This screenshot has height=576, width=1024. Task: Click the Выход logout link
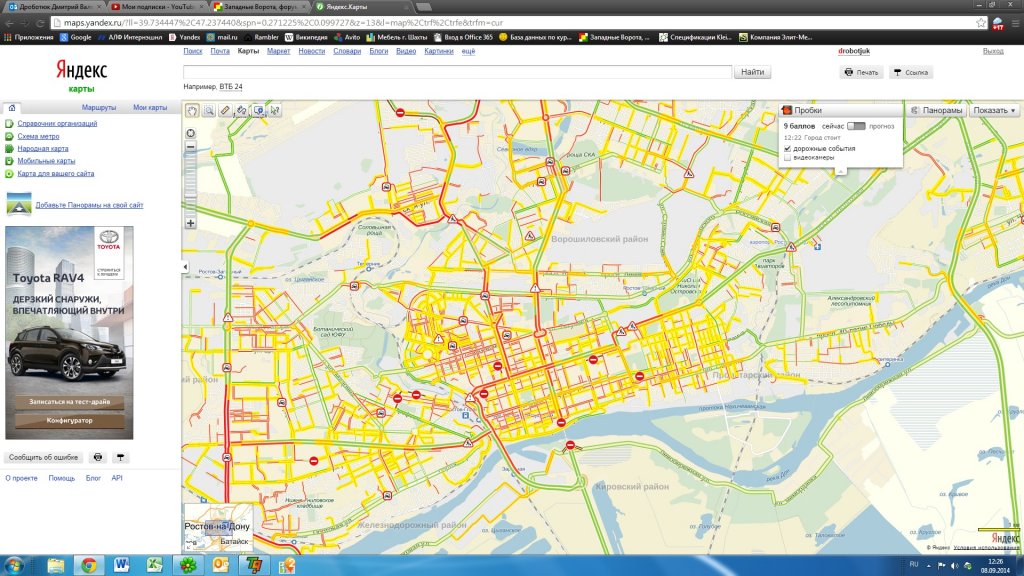[993, 51]
